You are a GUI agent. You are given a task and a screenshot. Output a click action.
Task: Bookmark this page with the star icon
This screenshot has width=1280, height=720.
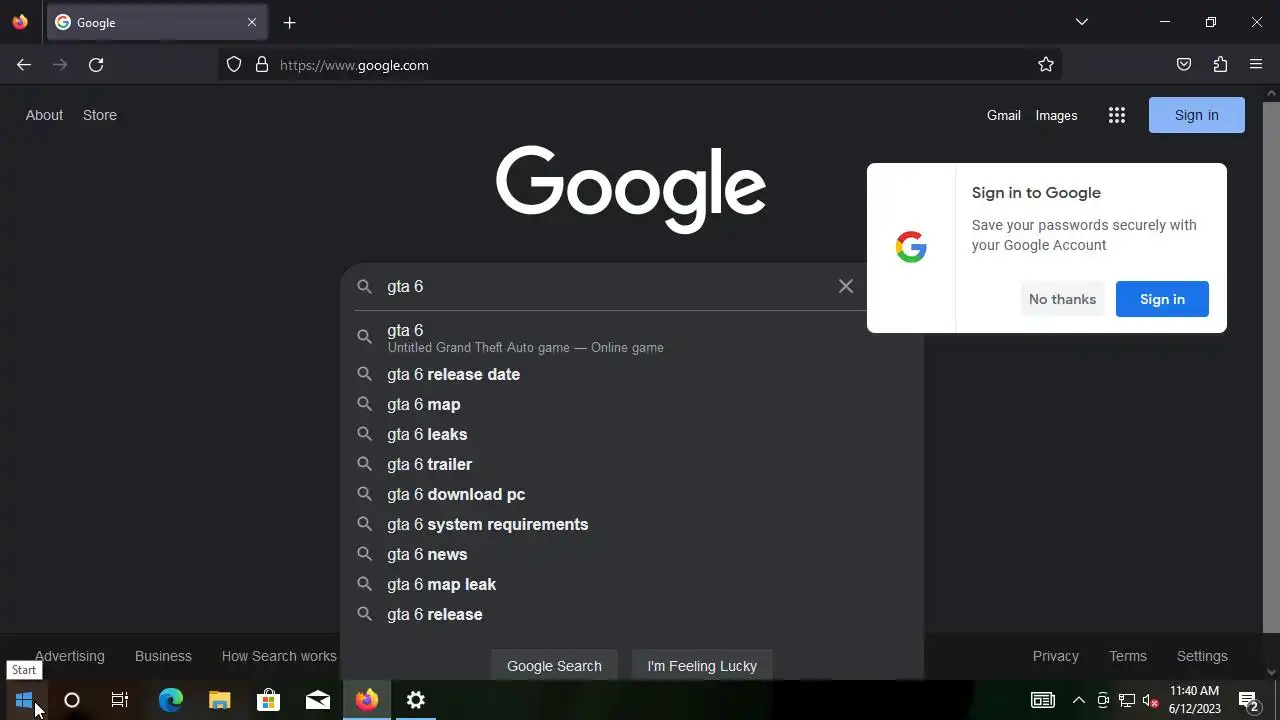pos(1046,65)
